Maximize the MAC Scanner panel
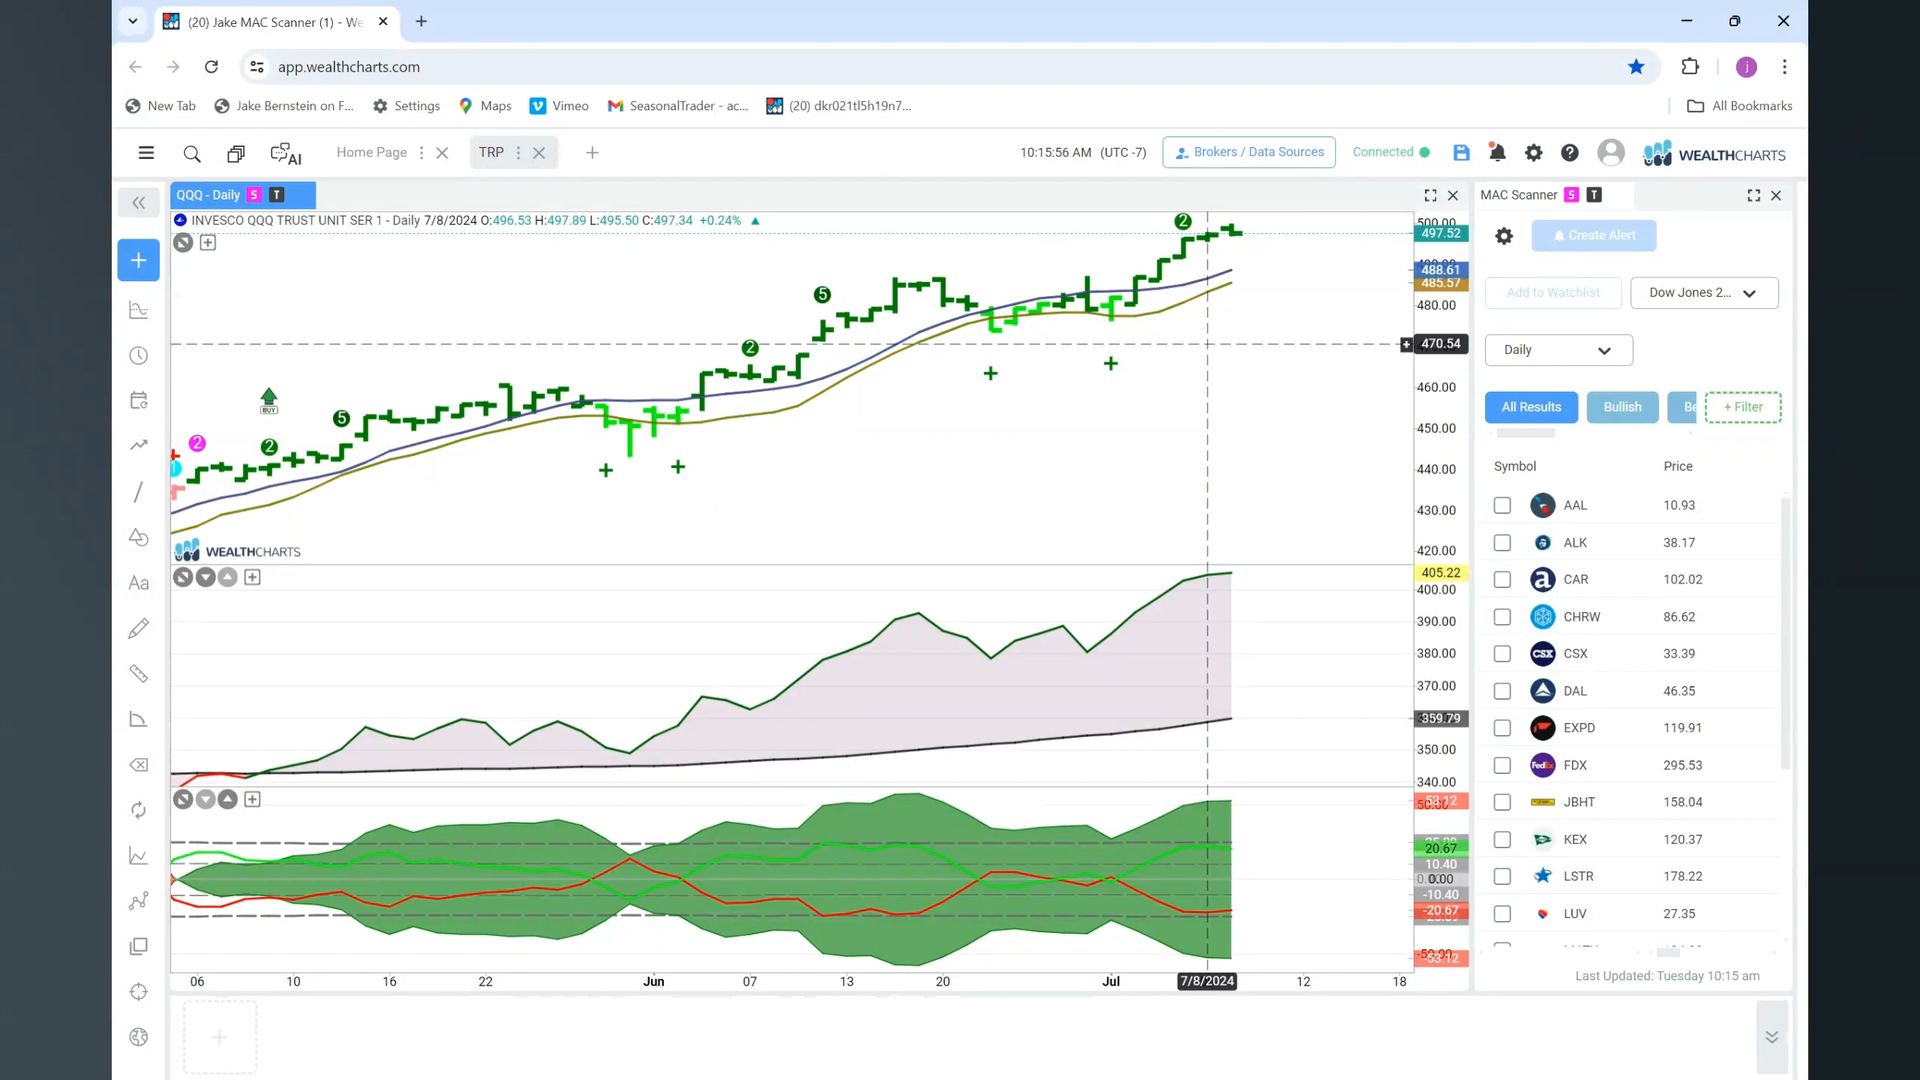1920x1080 pixels. click(x=1753, y=196)
